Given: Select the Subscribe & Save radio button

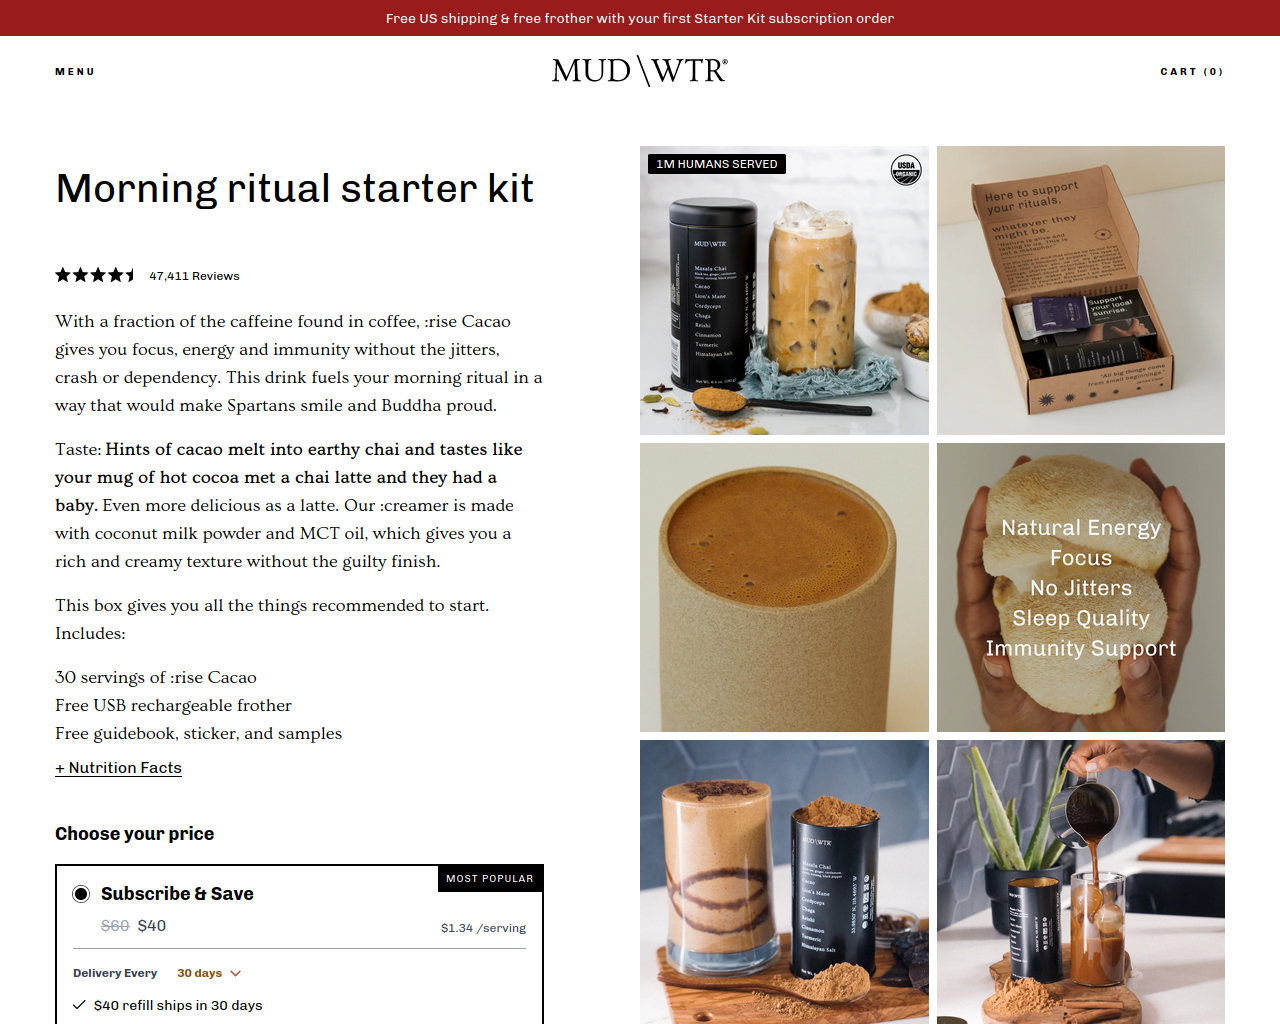Looking at the screenshot, I should 81,894.
